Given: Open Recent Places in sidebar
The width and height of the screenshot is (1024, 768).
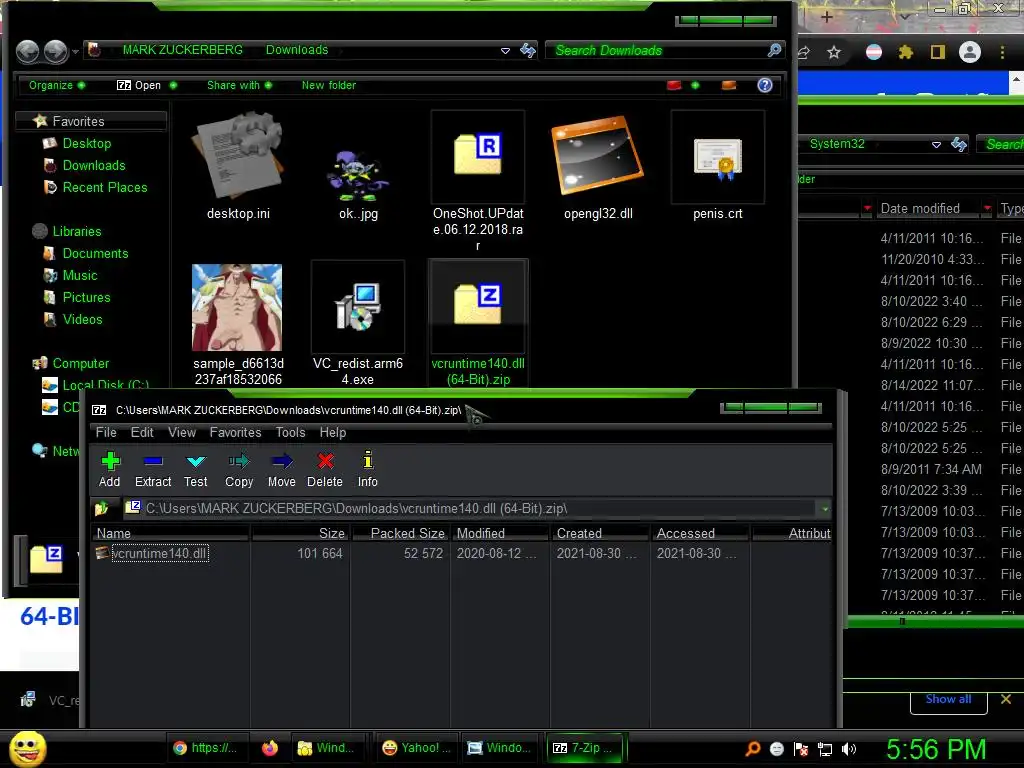Looking at the screenshot, I should tap(104, 187).
